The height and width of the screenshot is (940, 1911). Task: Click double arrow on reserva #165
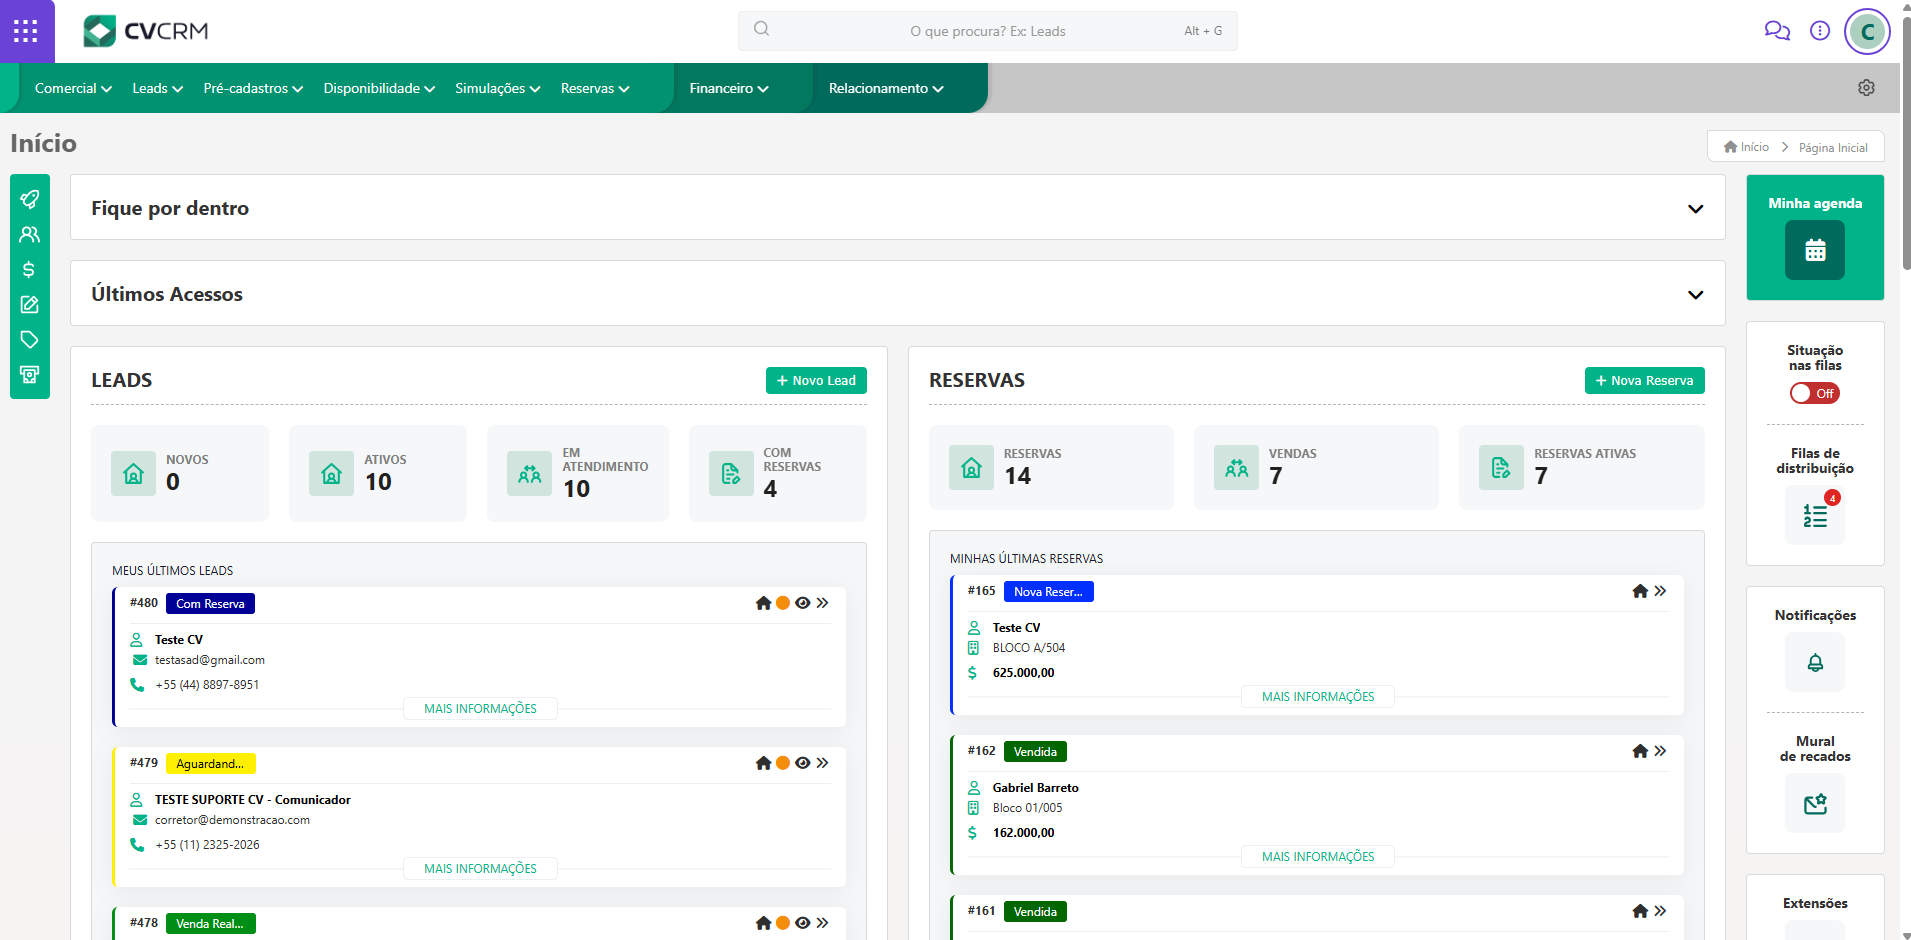point(1660,591)
